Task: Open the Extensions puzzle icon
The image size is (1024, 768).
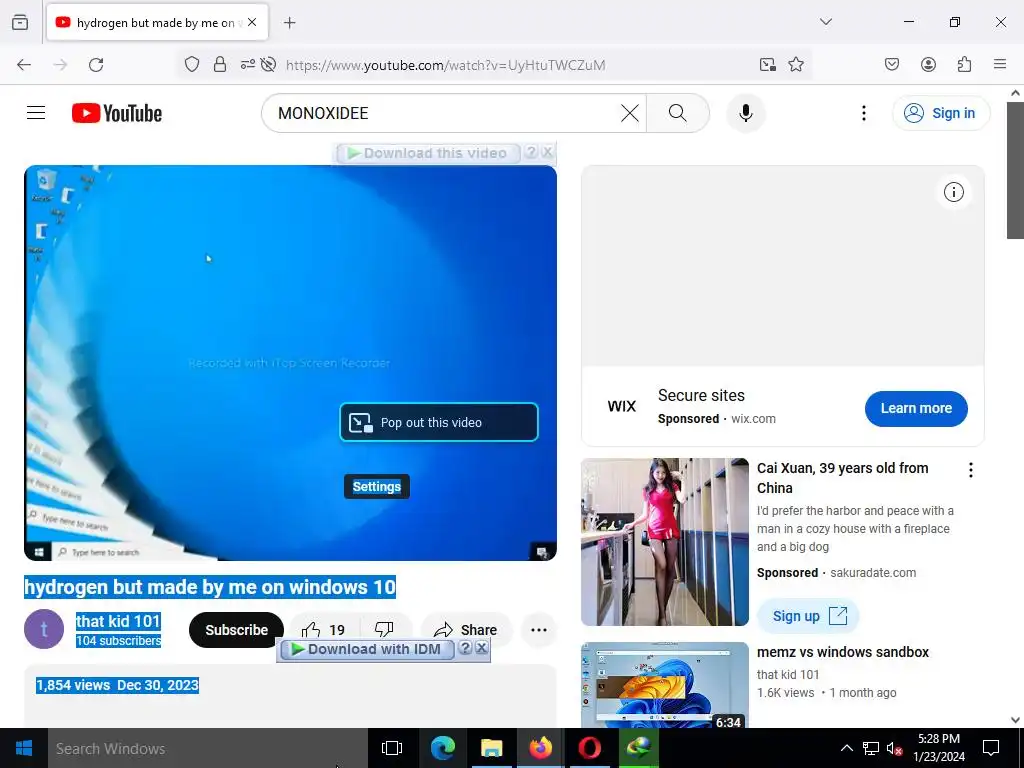Action: coord(965,65)
